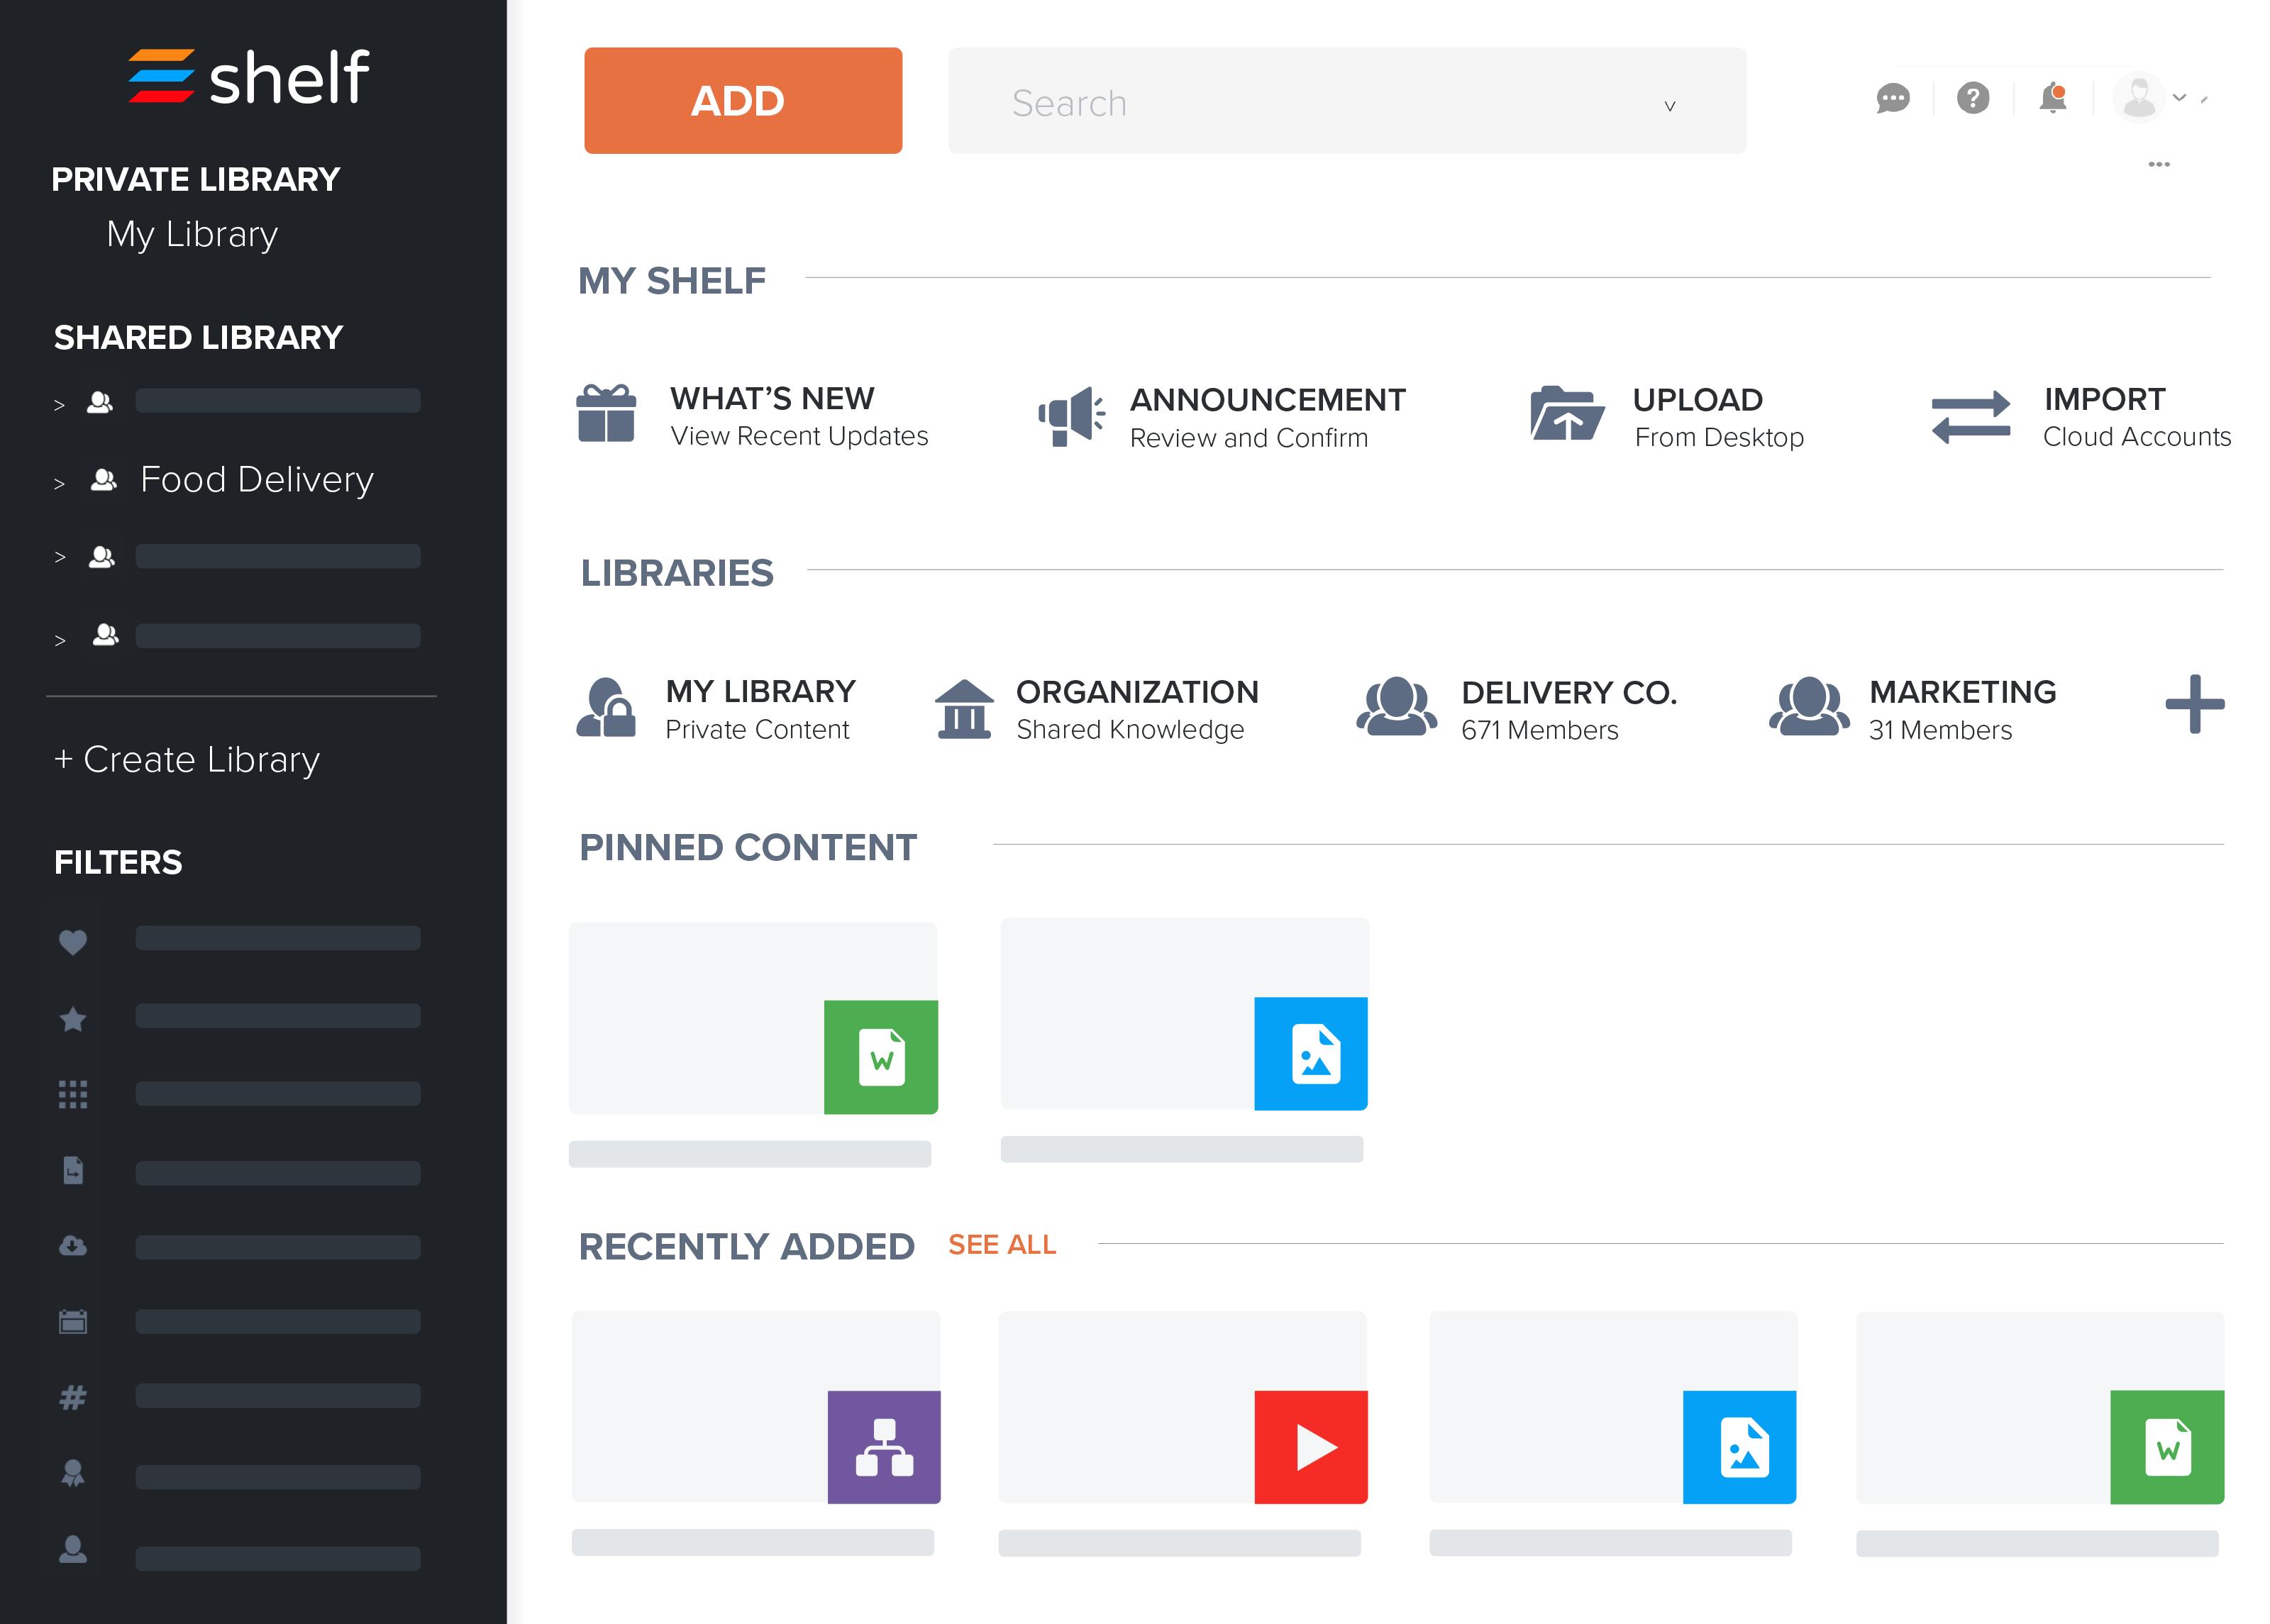The width and height of the screenshot is (2270, 1624).
Task: Open the Marketing library with 31 members
Action: click(1961, 707)
